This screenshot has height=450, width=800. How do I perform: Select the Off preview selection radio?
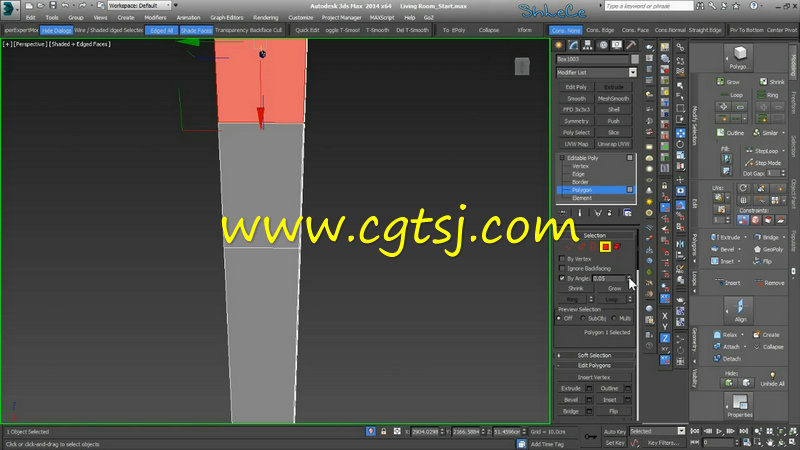559,318
